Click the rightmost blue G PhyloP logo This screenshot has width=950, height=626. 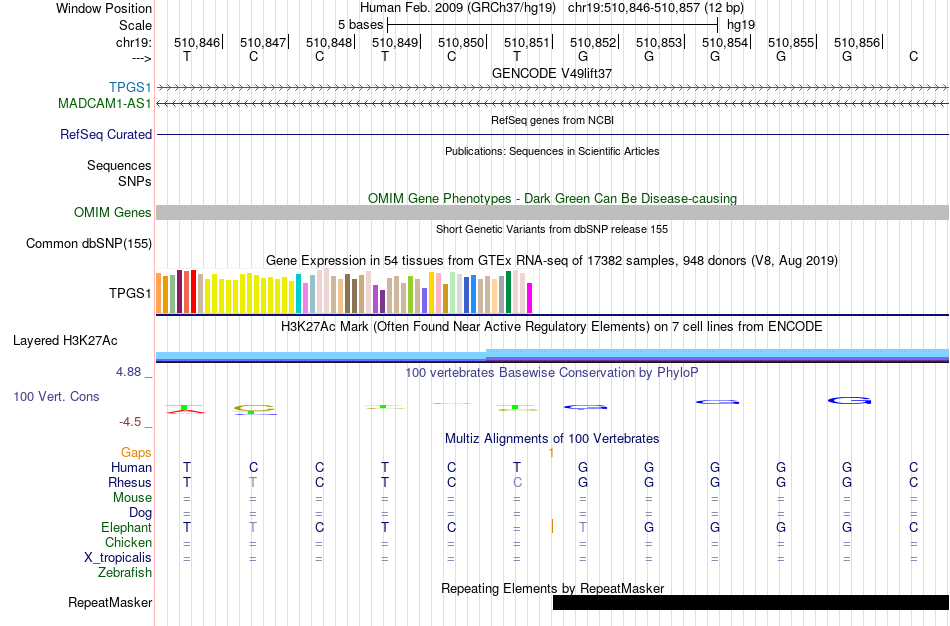tap(849, 401)
